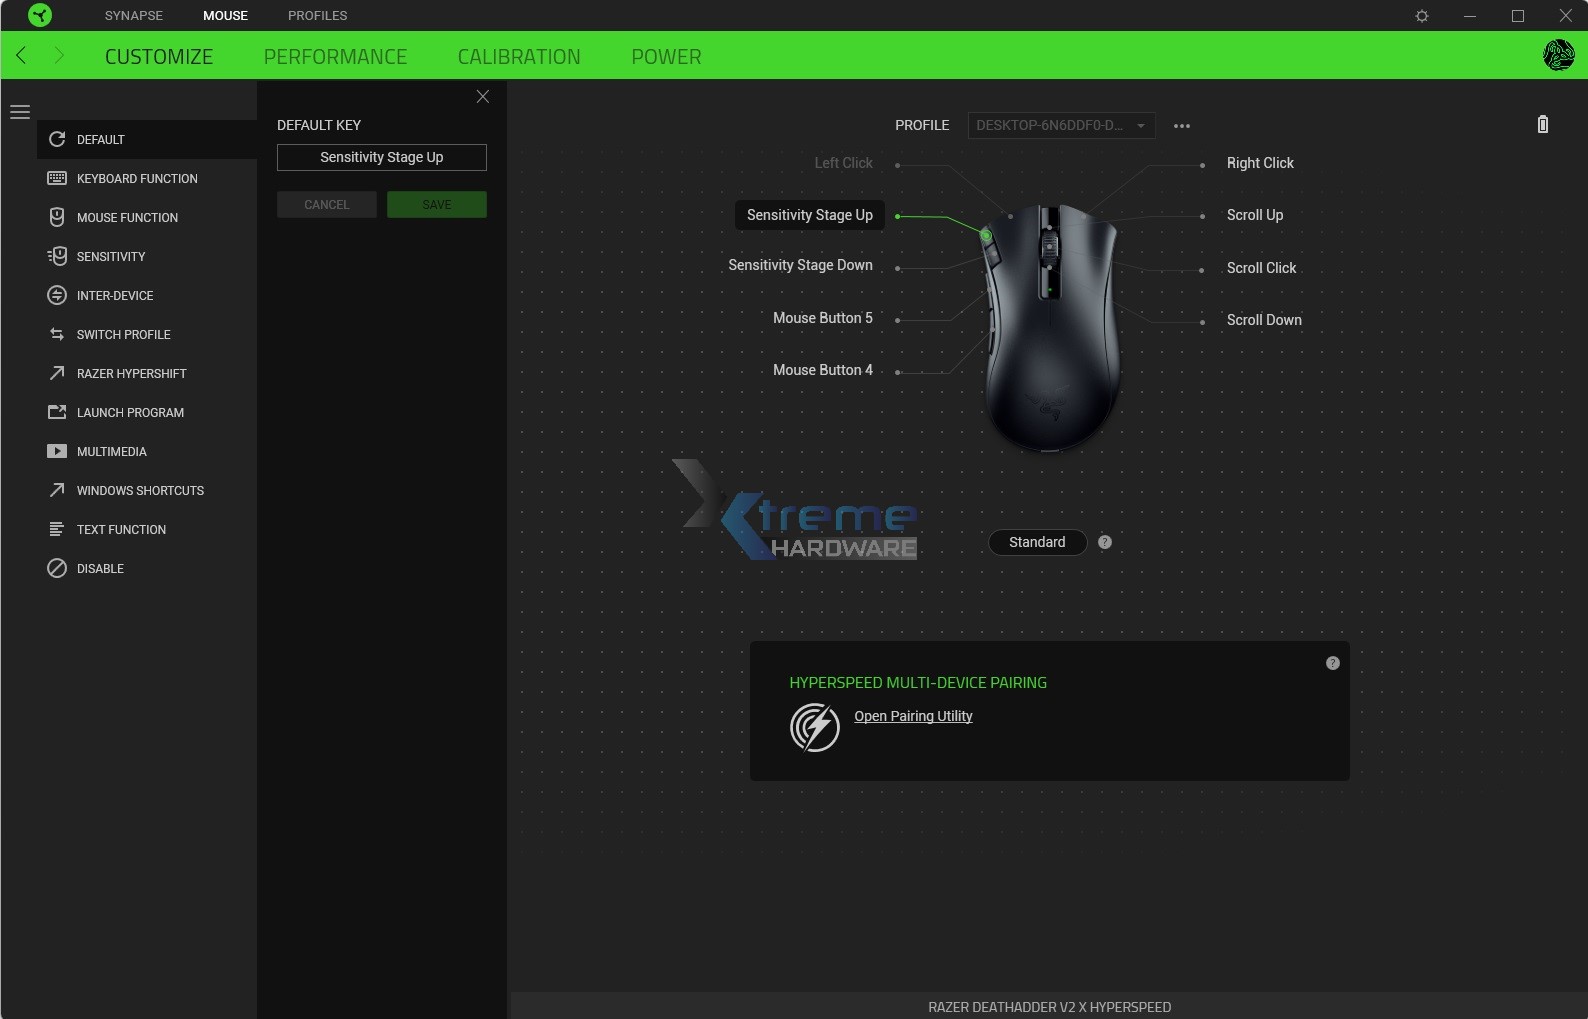Open the Sensitivity Stage Up default key box

click(381, 157)
